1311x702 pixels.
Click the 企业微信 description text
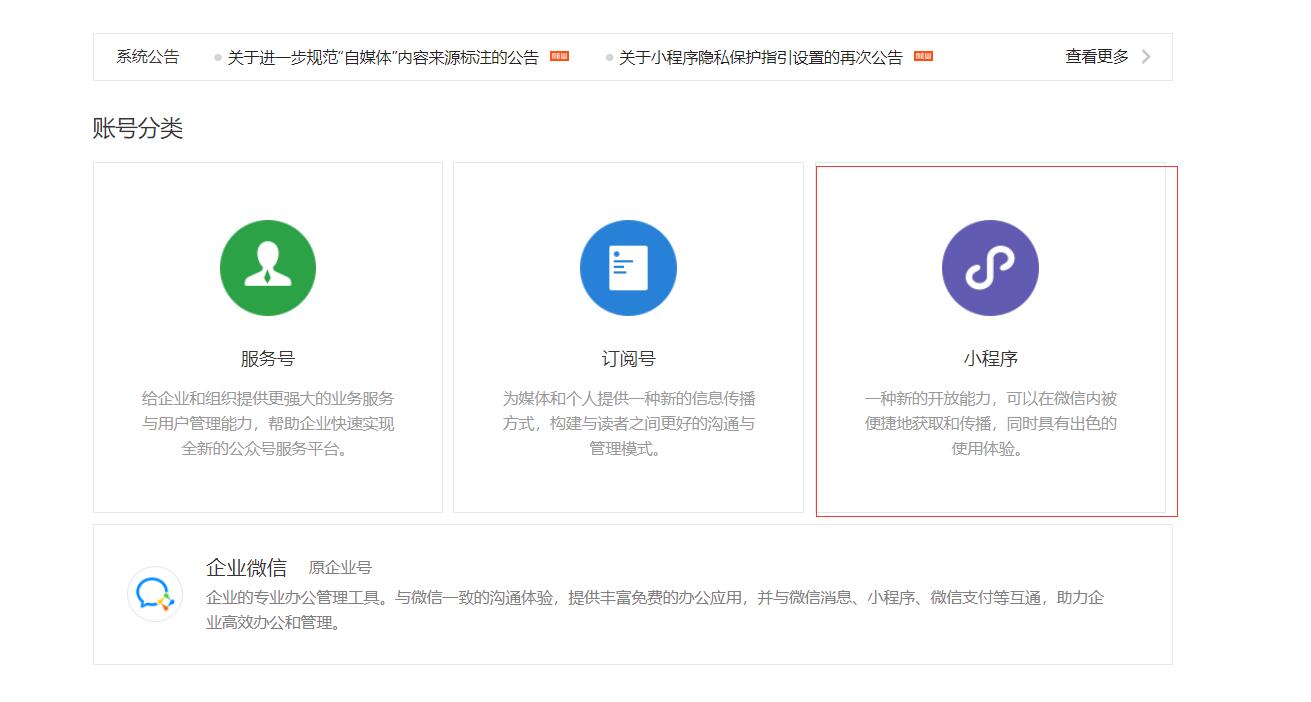click(655, 610)
